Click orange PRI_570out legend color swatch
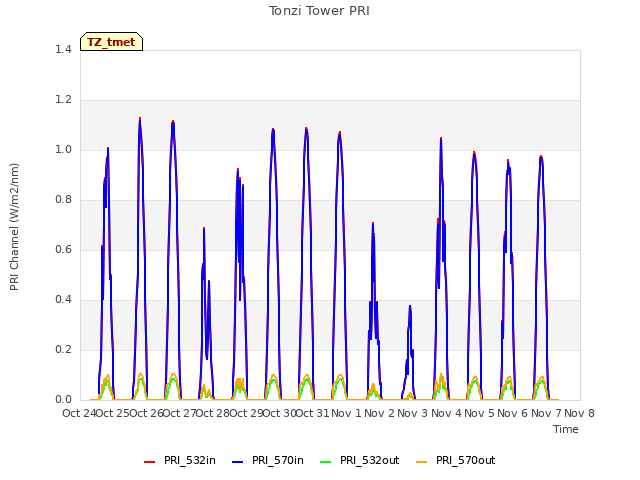The height and width of the screenshot is (480, 640). point(422,462)
